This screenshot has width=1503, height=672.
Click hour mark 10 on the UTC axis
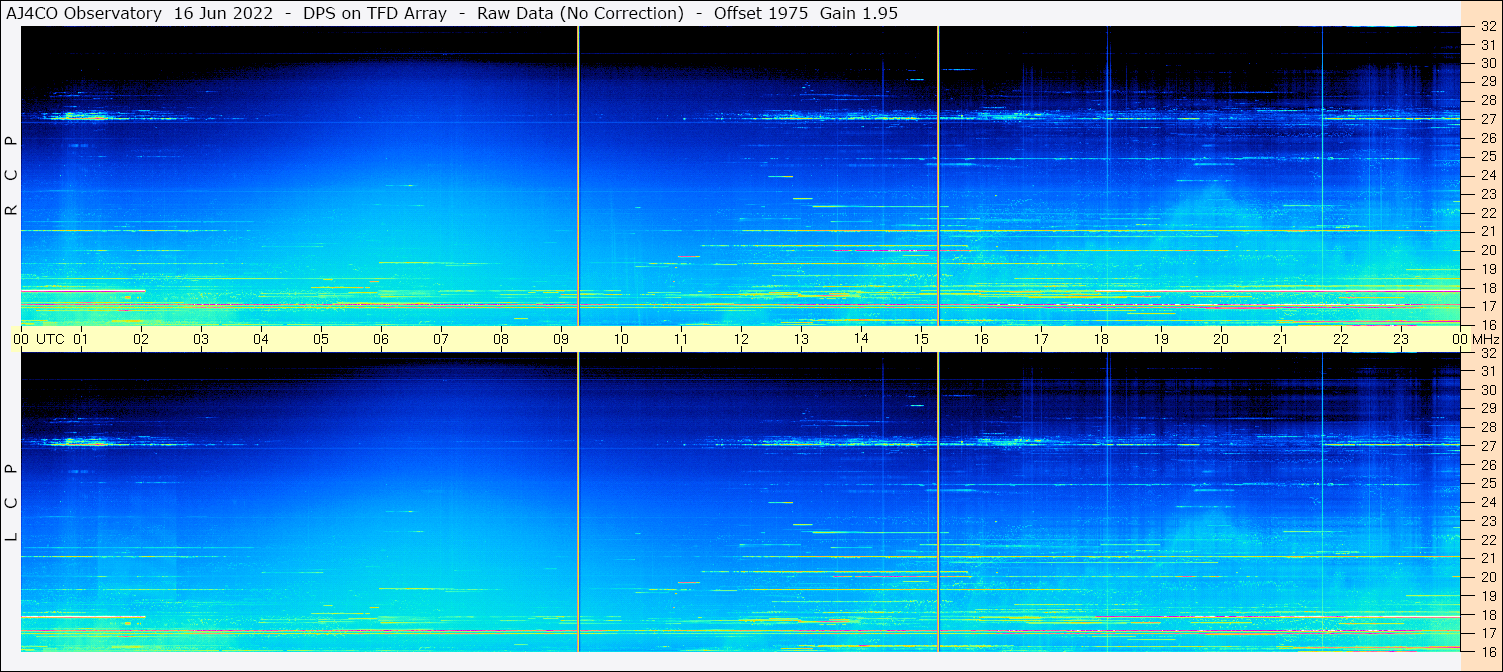click(x=621, y=339)
